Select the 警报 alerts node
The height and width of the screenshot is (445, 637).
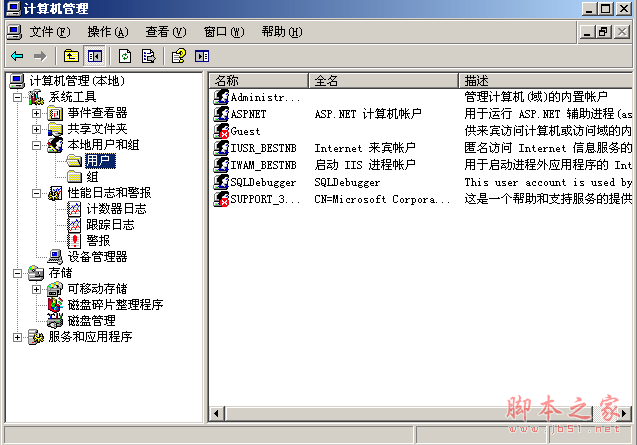pyautogui.click(x=98, y=241)
